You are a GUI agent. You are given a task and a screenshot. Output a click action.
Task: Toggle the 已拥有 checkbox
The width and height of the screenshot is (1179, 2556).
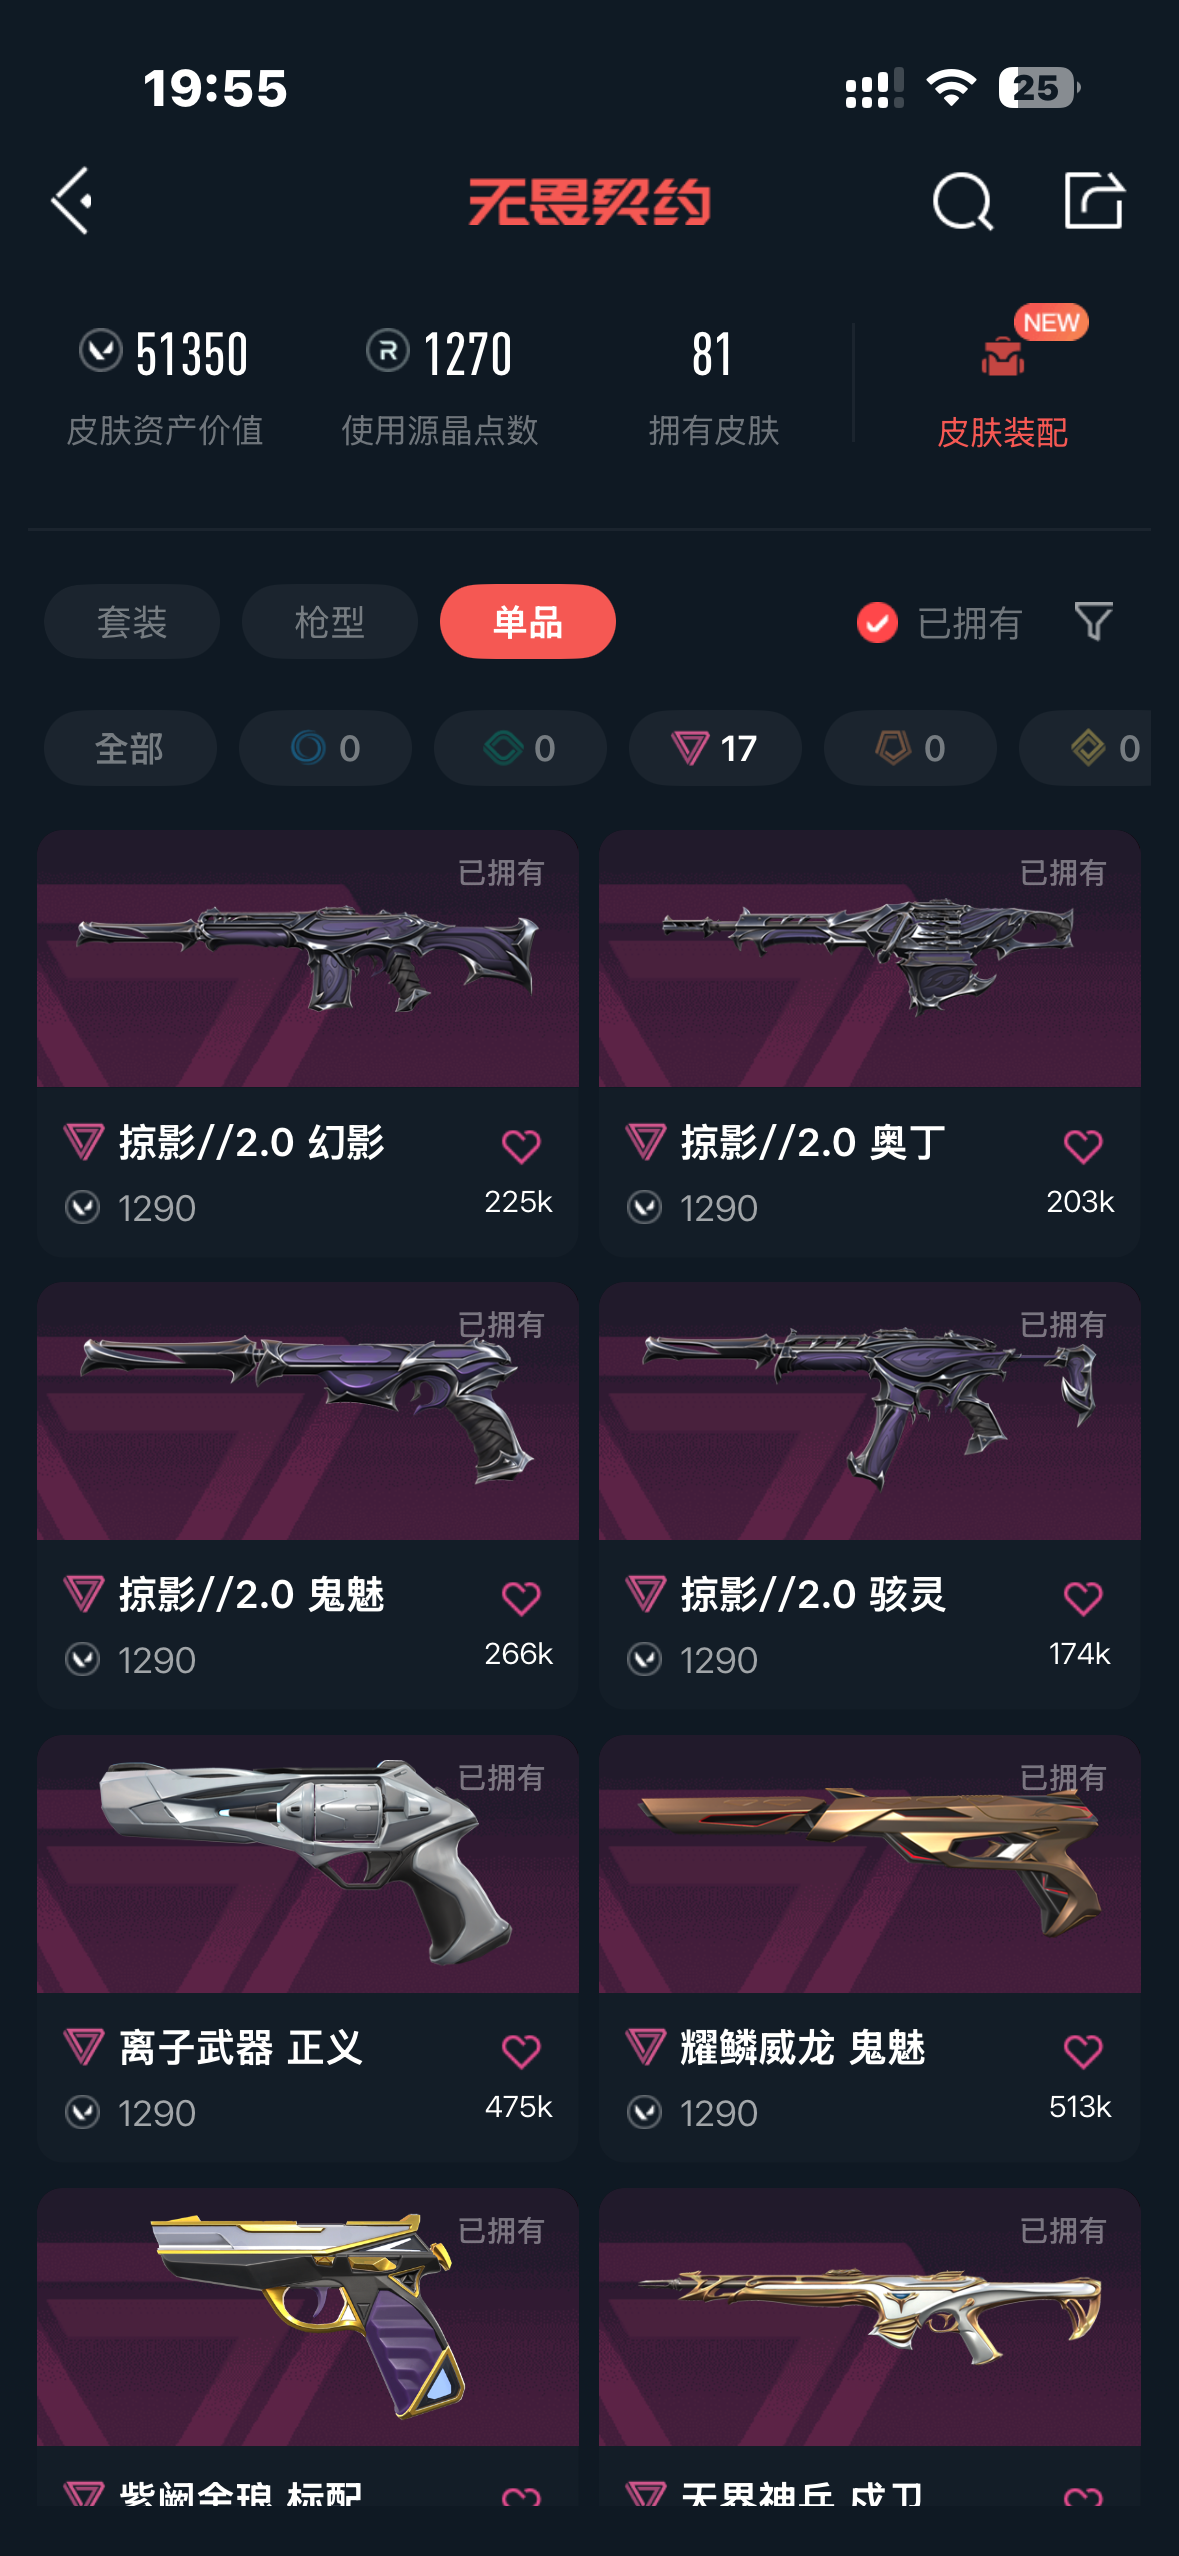[877, 623]
